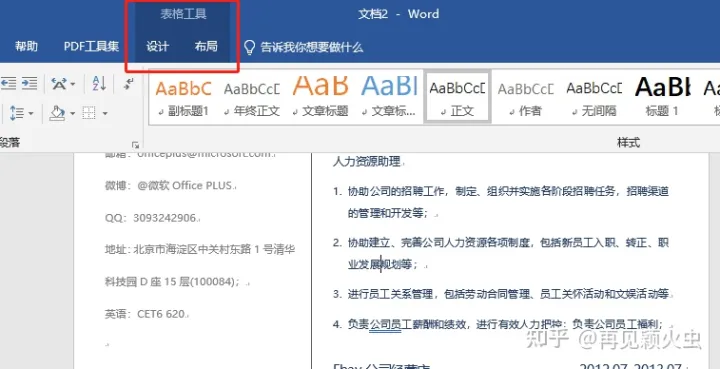Click list item 4 about 薪酬和绩效
The image size is (720, 369).
(x=498, y=324)
